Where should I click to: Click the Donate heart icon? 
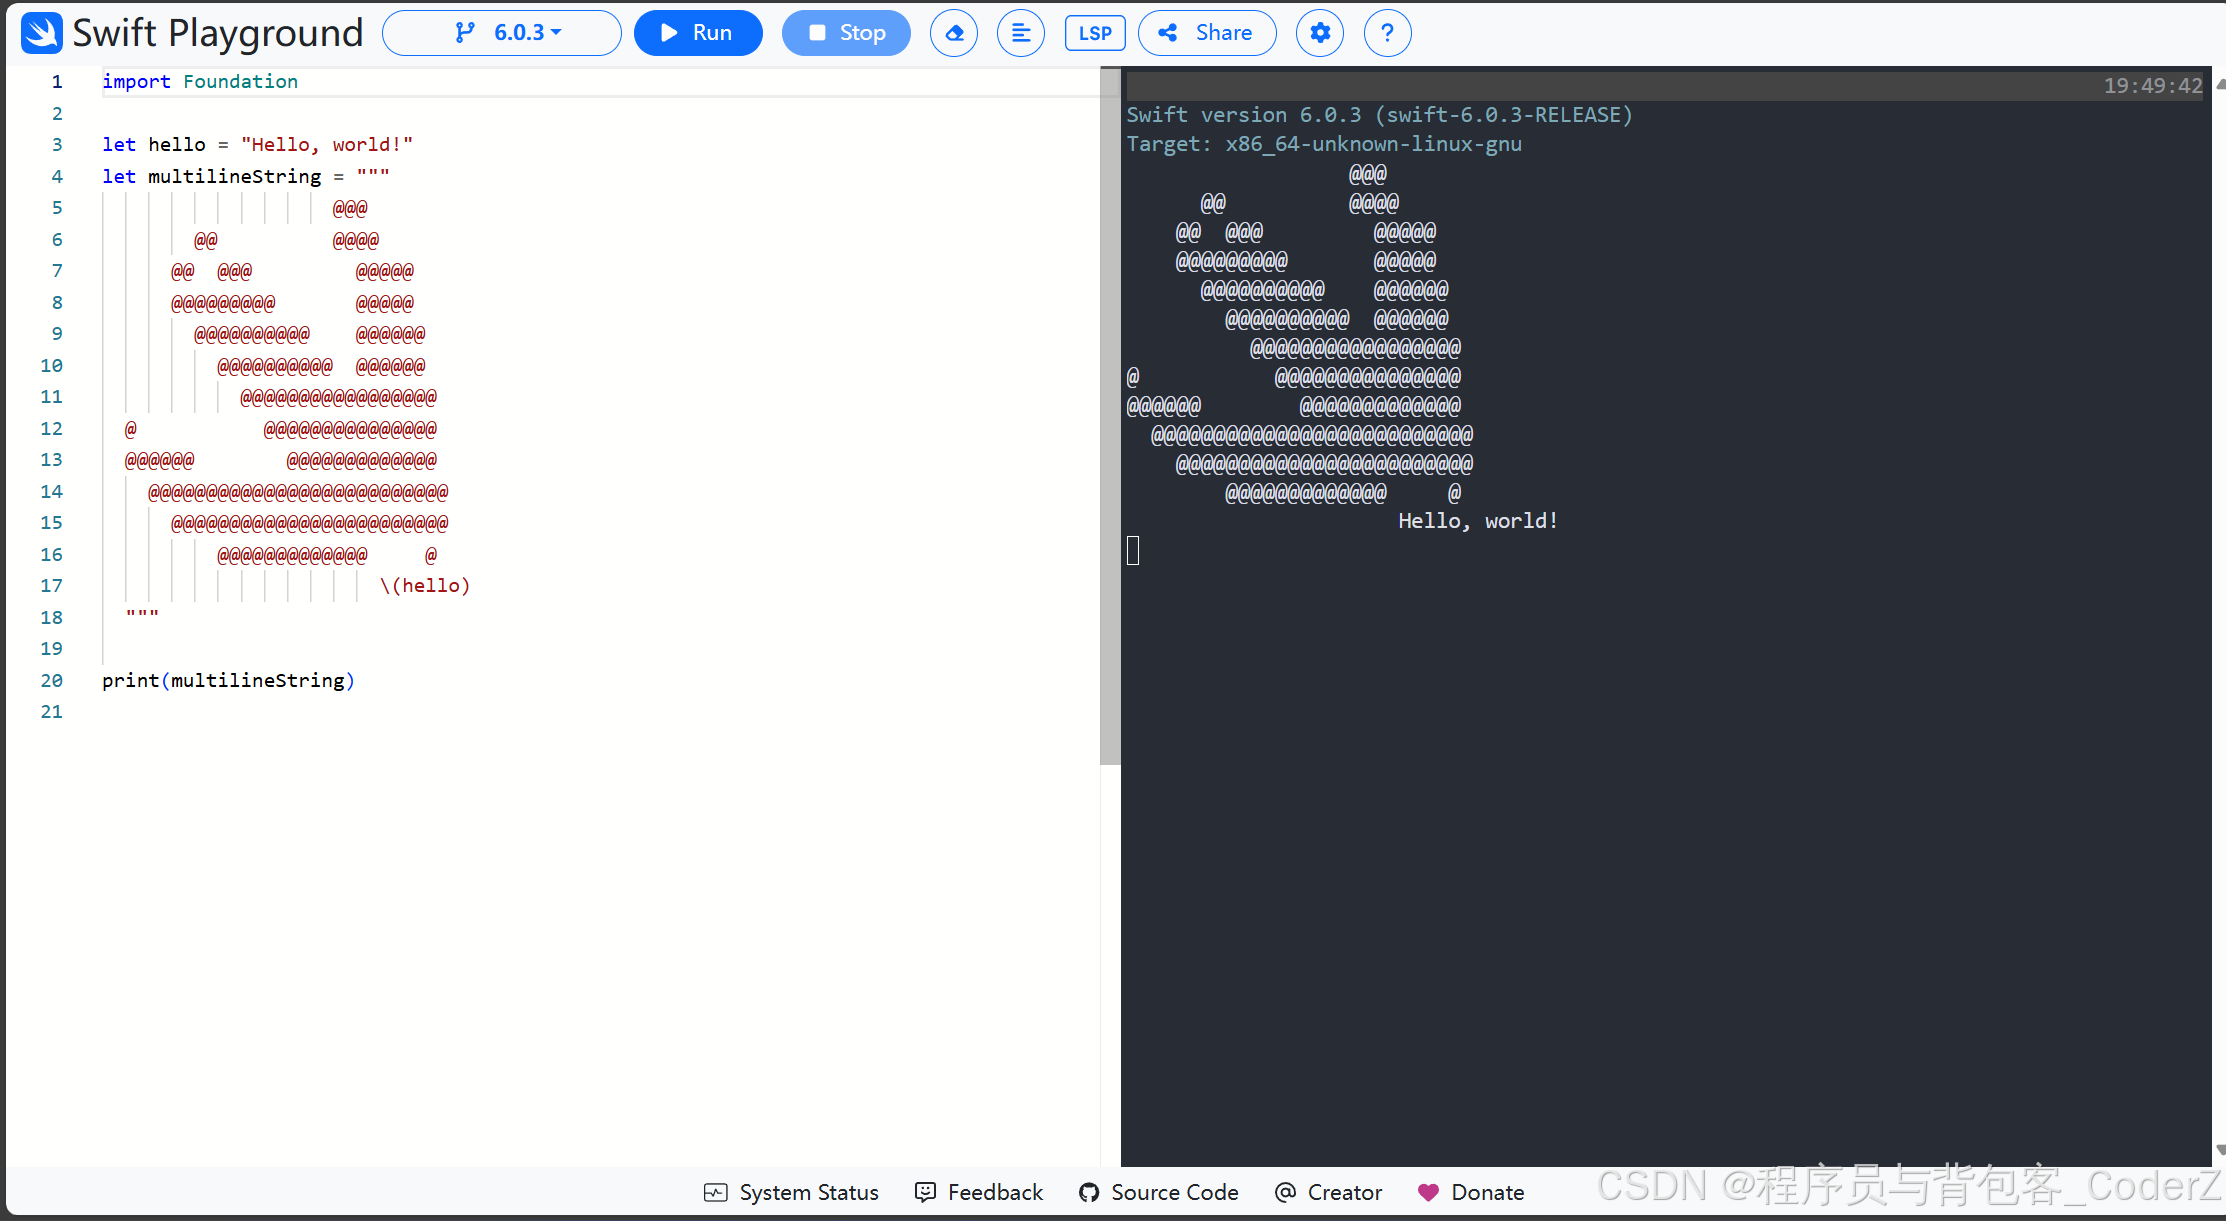click(x=1428, y=1192)
